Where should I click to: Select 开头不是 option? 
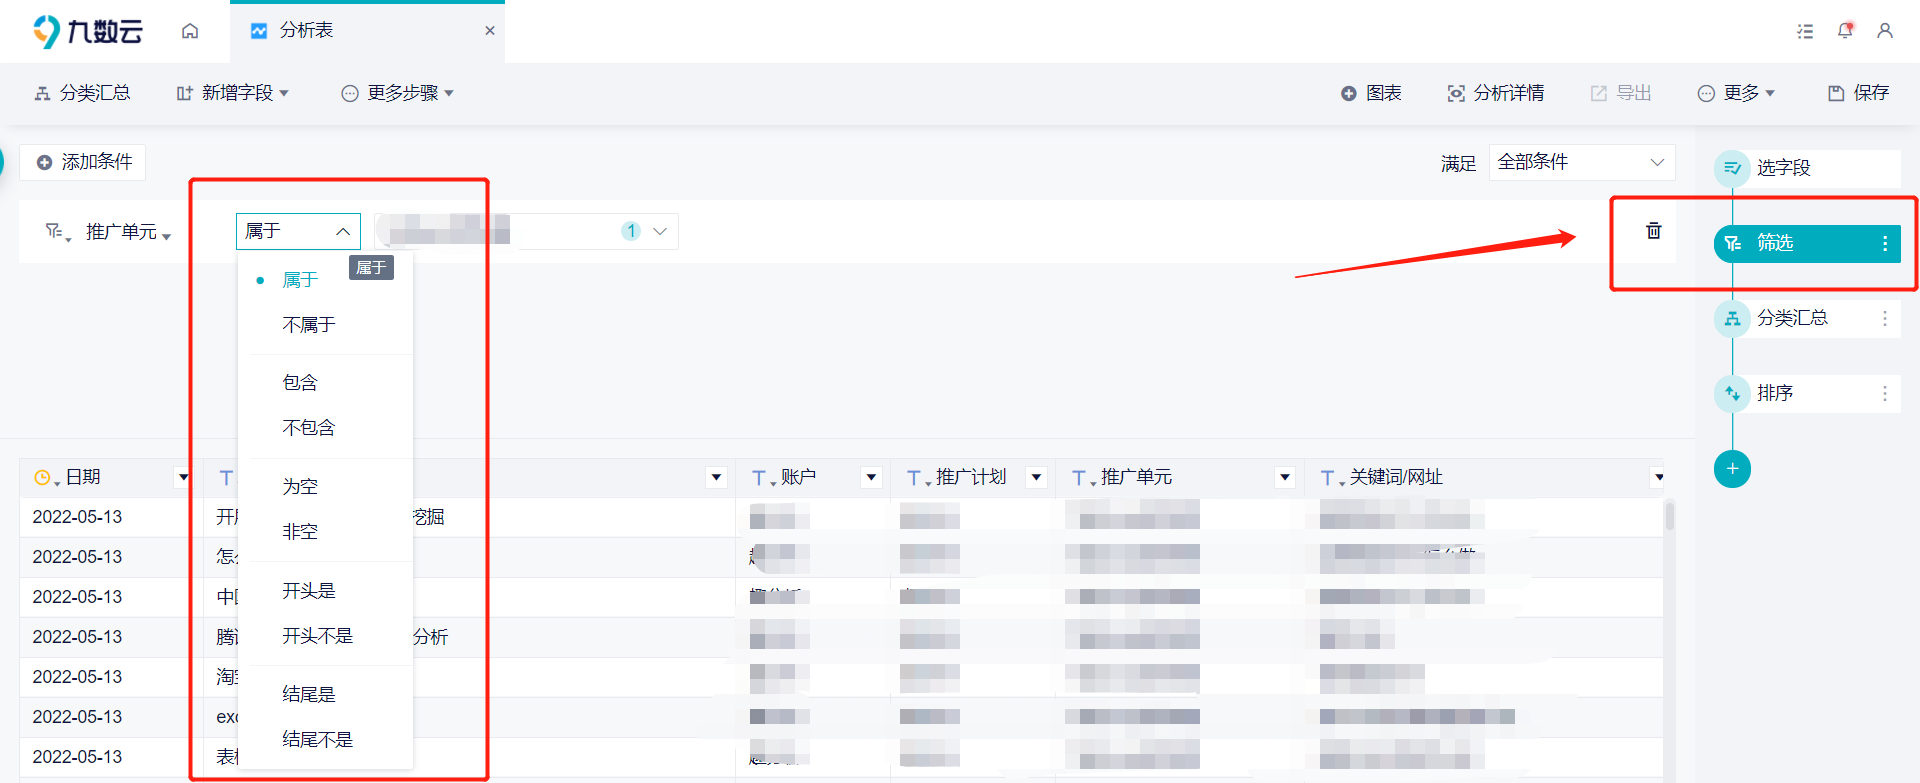click(325, 636)
